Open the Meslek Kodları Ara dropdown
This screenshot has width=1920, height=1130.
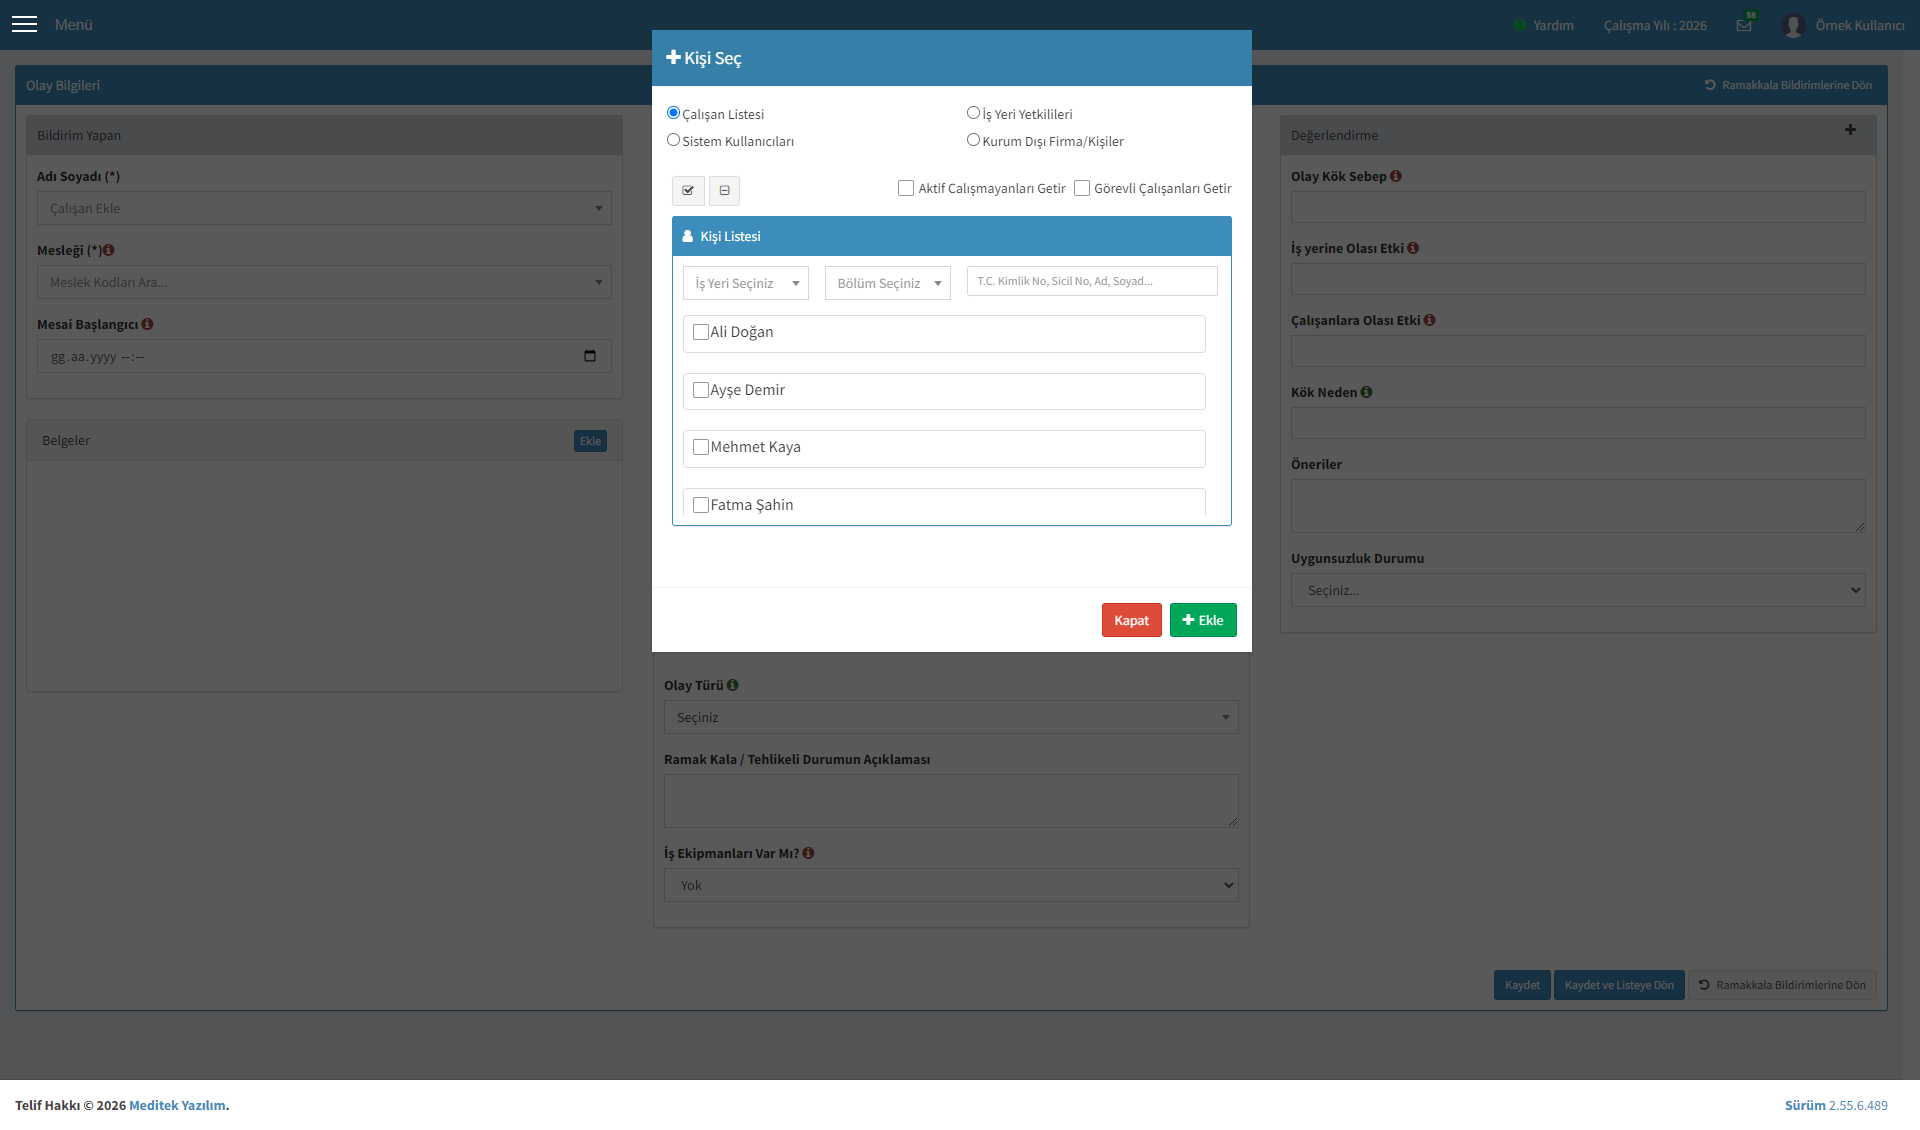[x=324, y=282]
